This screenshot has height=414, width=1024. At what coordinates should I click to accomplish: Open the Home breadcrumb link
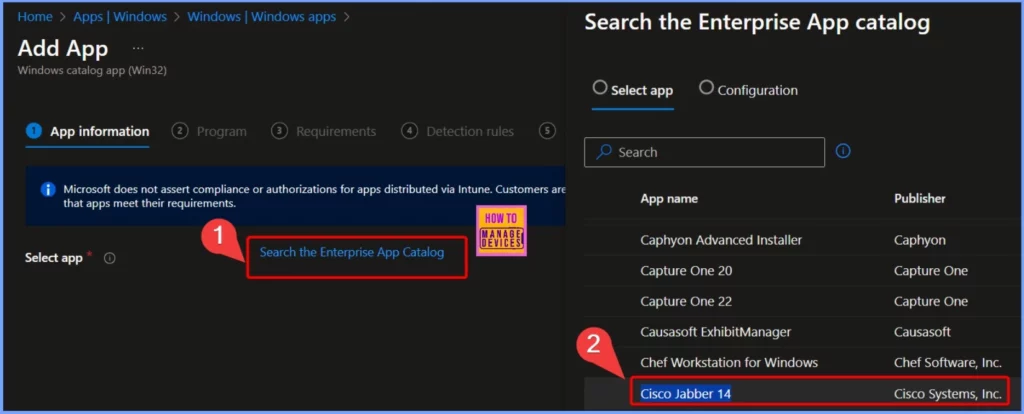(35, 17)
